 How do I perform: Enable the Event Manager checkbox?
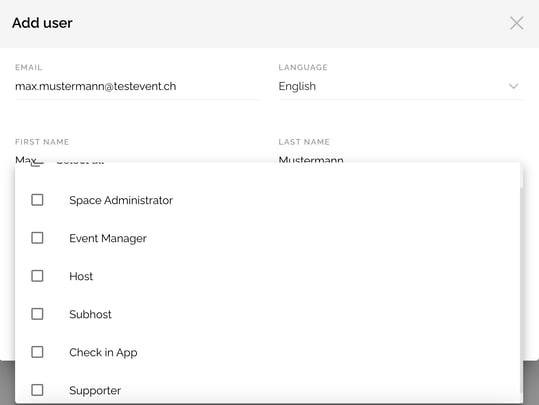(37, 238)
